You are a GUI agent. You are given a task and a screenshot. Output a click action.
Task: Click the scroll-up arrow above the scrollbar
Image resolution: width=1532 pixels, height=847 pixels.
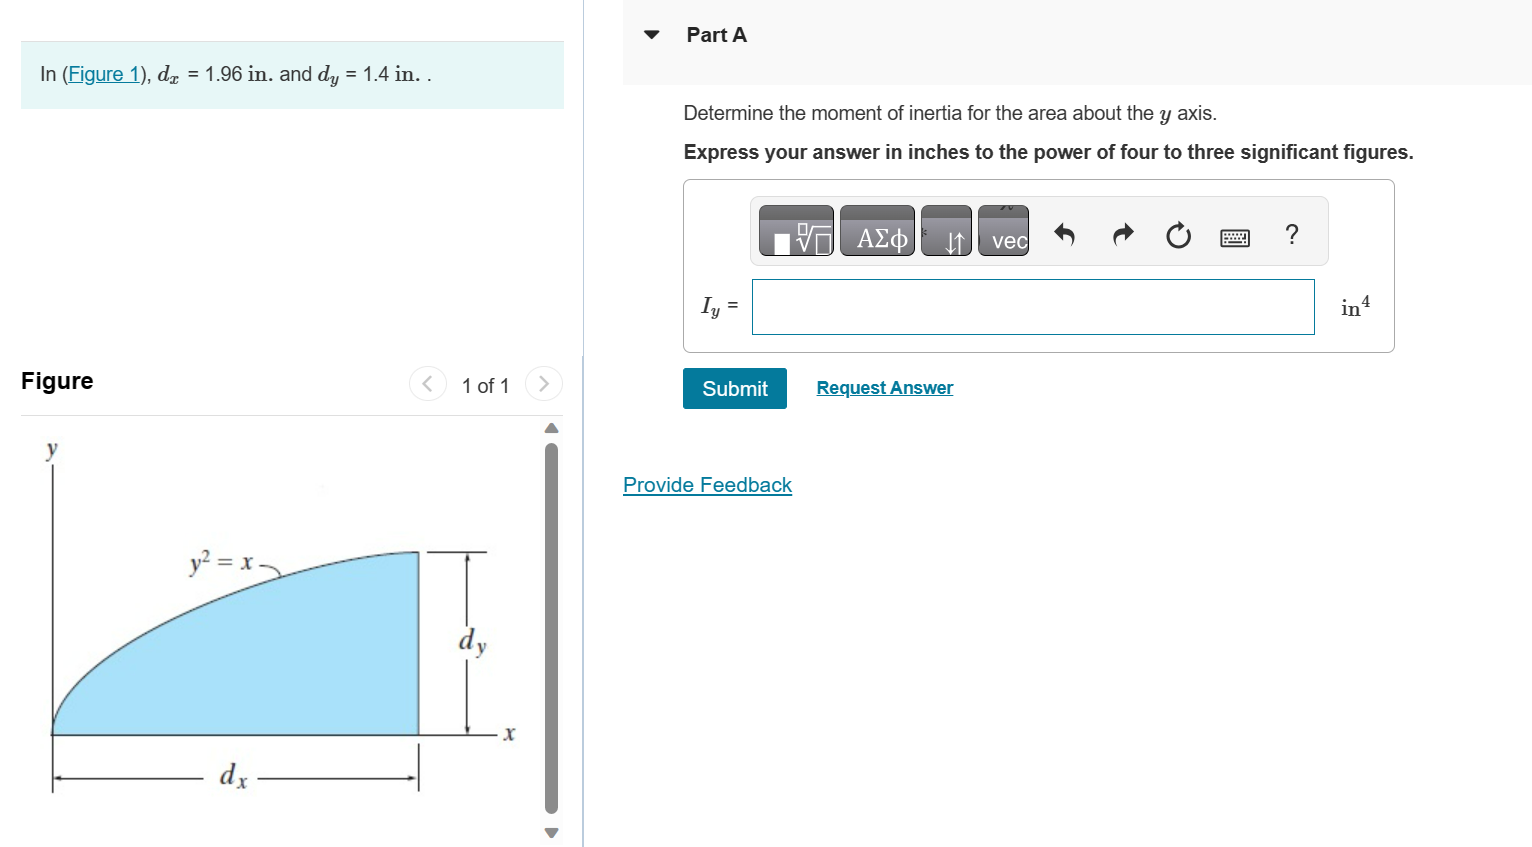click(x=550, y=427)
